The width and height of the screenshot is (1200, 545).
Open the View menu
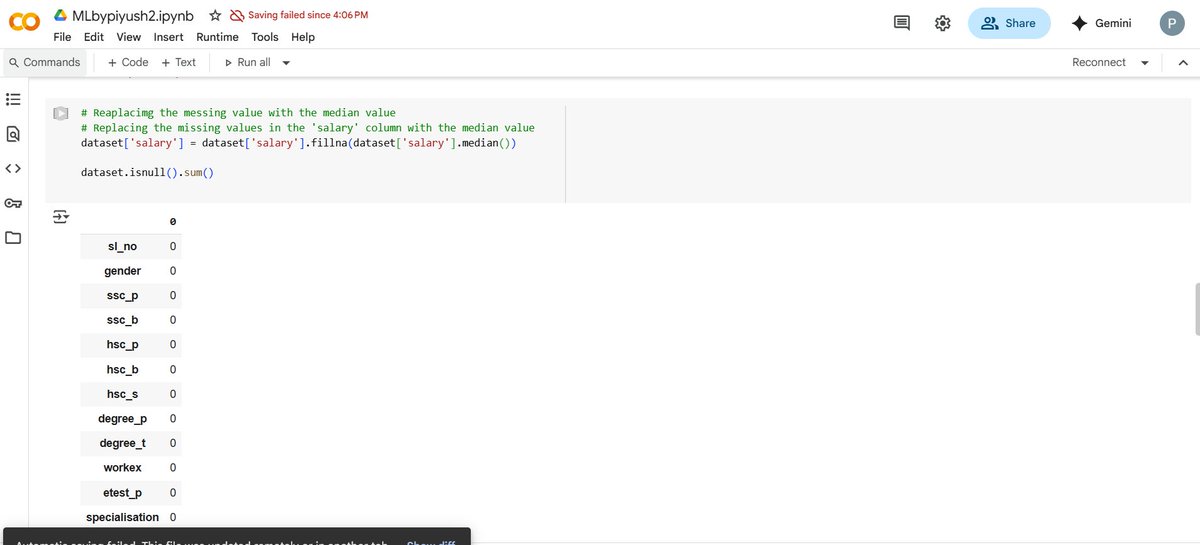pyautogui.click(x=128, y=37)
